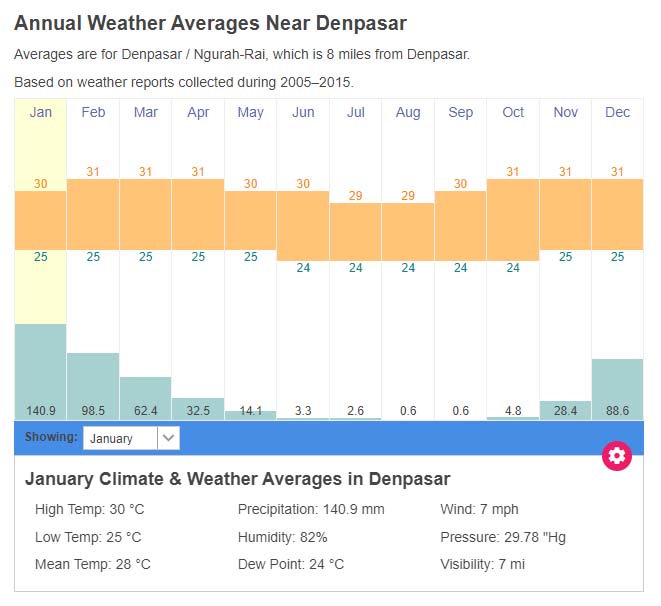Viewport: 661px width, 606px height.
Task: Choose the Mar month column
Action: pos(146,112)
